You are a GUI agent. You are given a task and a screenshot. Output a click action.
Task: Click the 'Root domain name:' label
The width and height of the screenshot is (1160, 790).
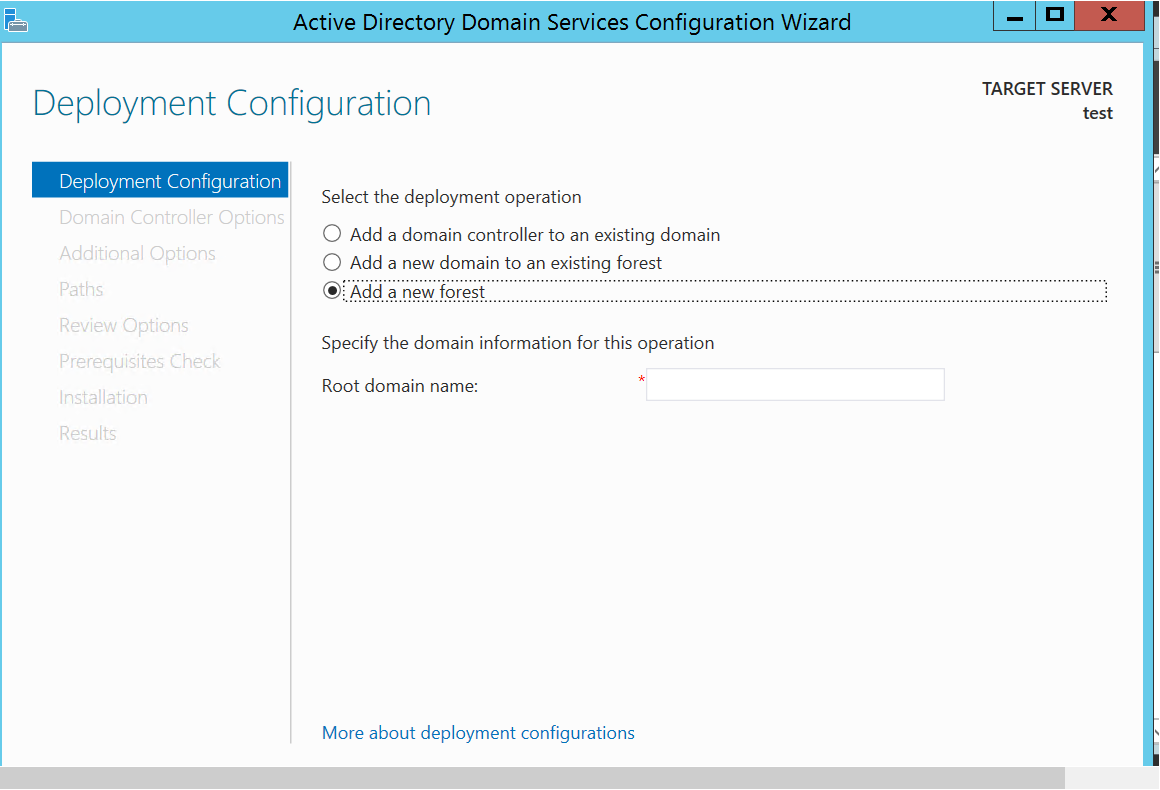399,386
